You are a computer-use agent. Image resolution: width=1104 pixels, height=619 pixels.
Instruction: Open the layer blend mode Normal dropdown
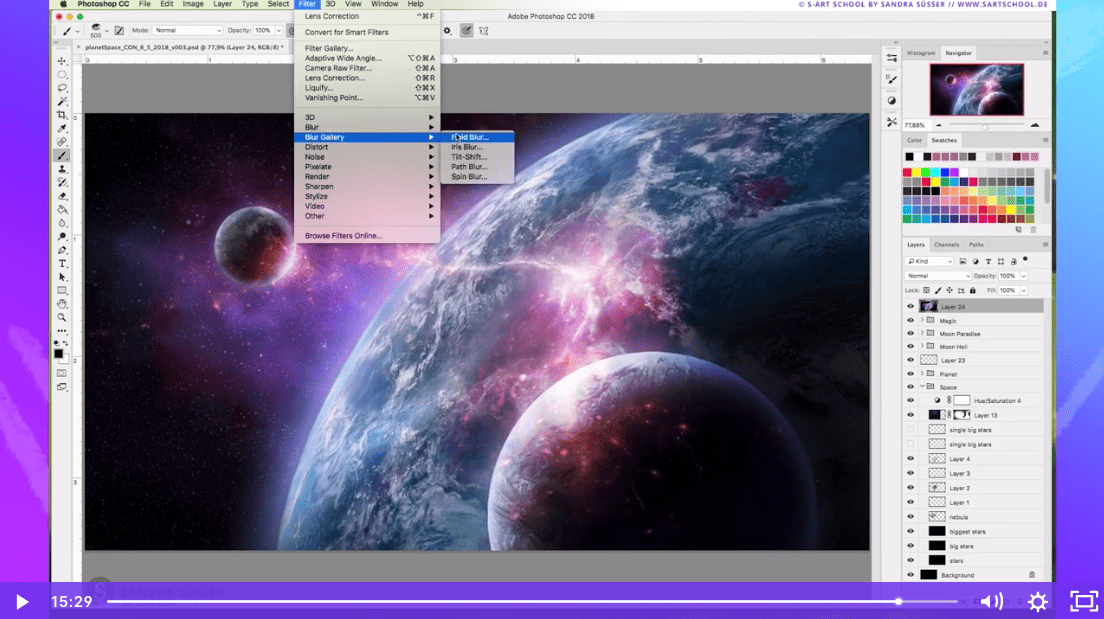[x=938, y=276]
